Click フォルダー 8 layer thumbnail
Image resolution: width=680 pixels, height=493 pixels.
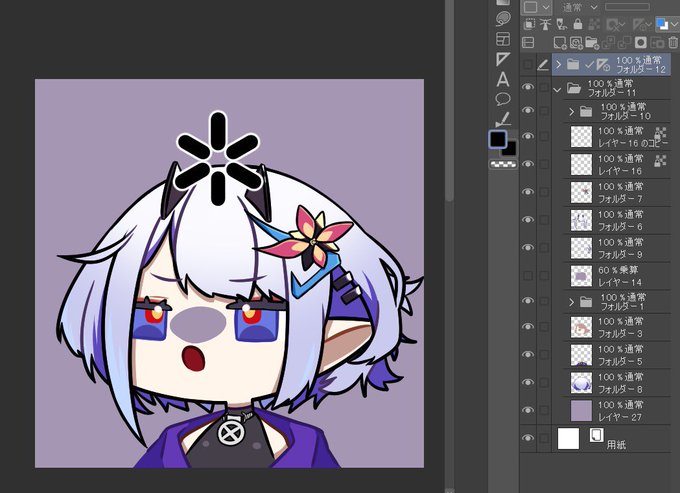click(581, 383)
